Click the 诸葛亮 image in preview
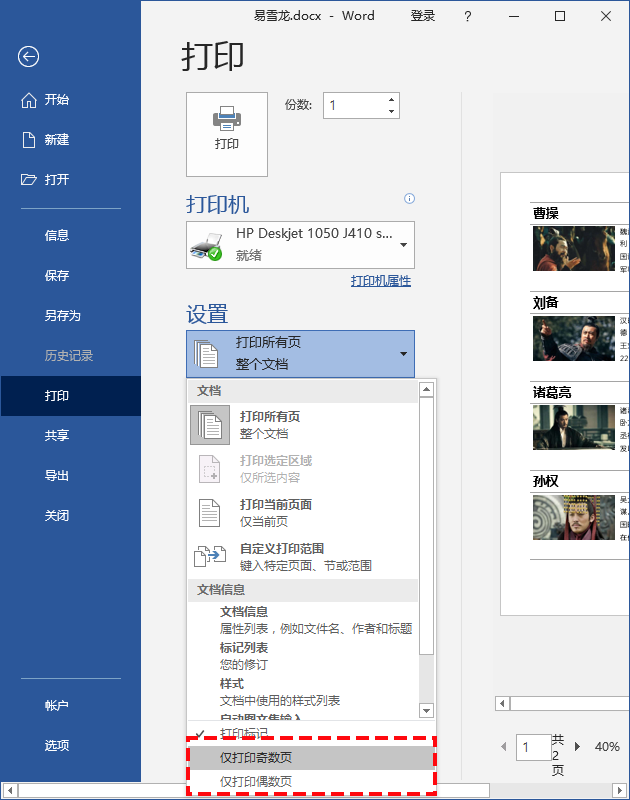The width and height of the screenshot is (630, 800). [574, 428]
